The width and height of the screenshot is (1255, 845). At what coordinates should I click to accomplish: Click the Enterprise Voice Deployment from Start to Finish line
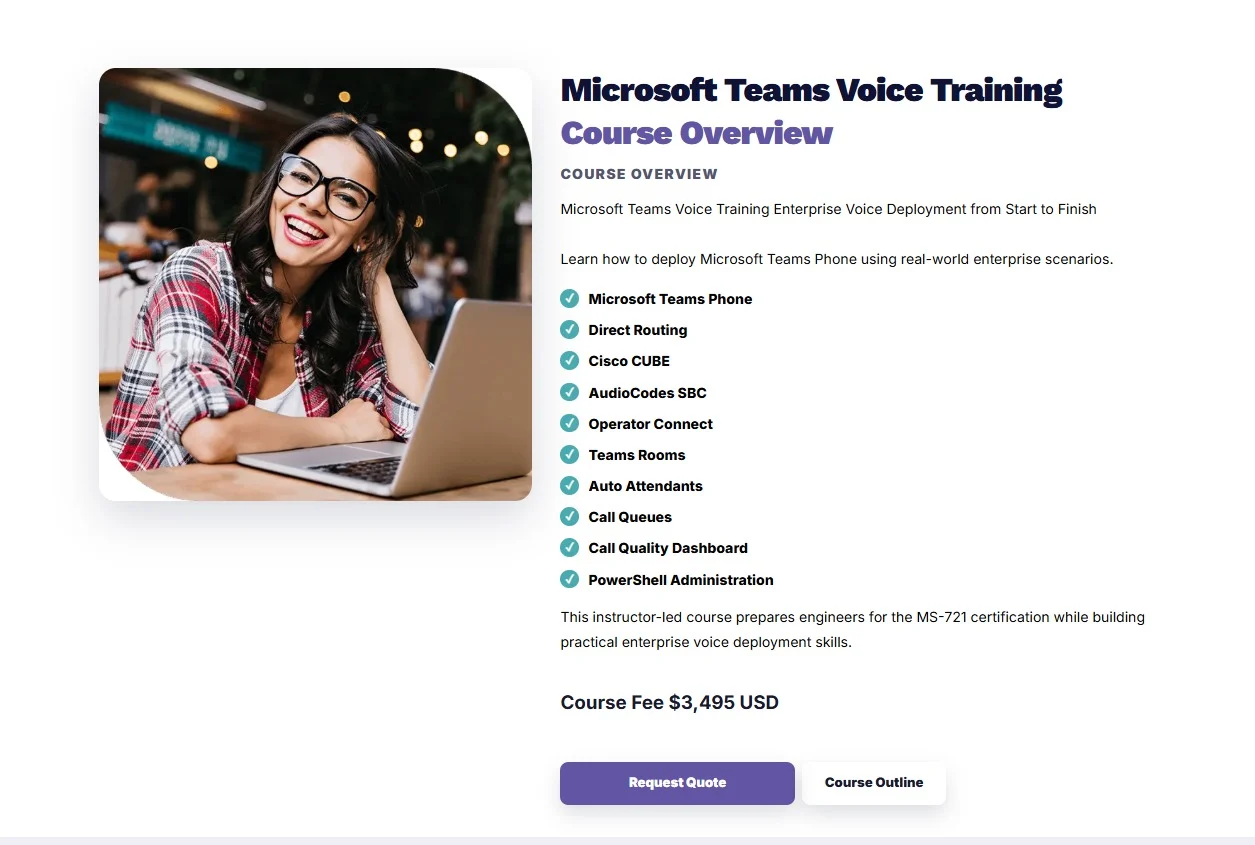[828, 209]
